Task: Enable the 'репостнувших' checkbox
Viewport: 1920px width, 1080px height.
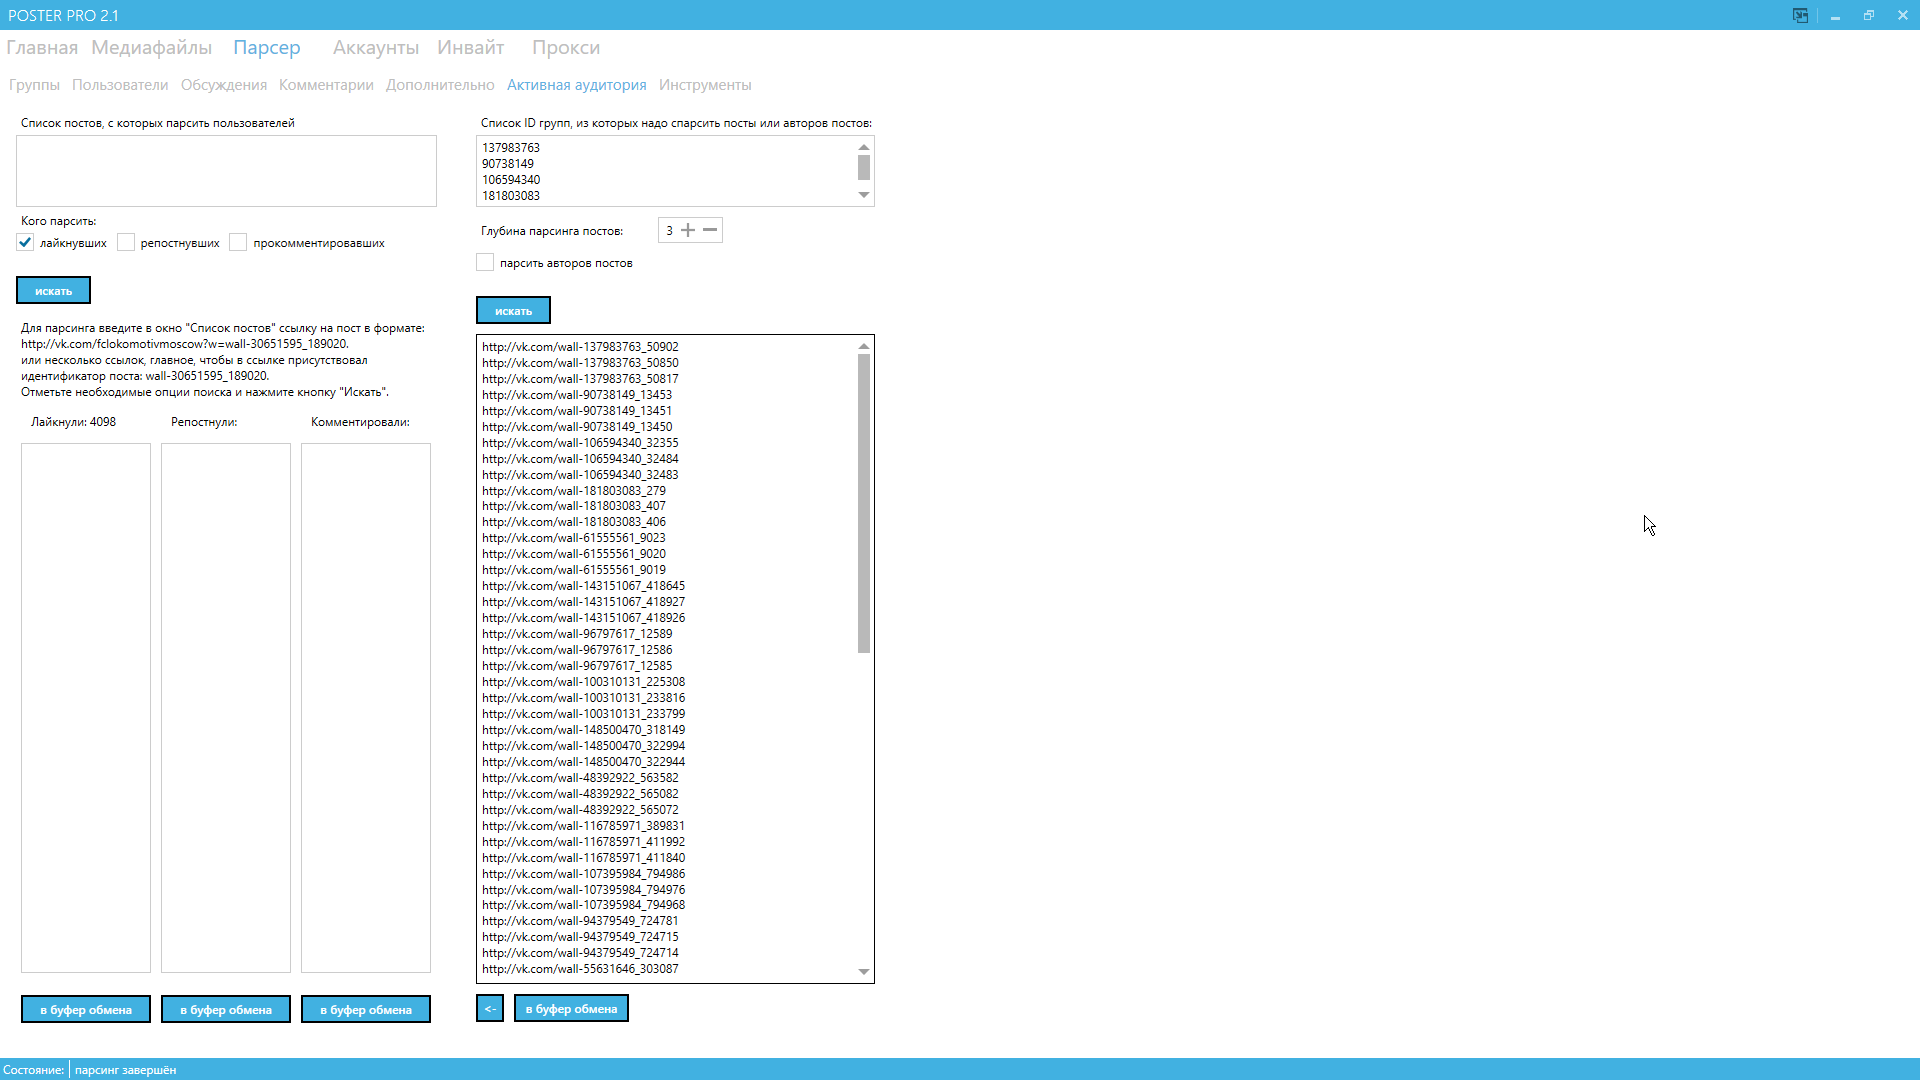Action: (x=126, y=243)
